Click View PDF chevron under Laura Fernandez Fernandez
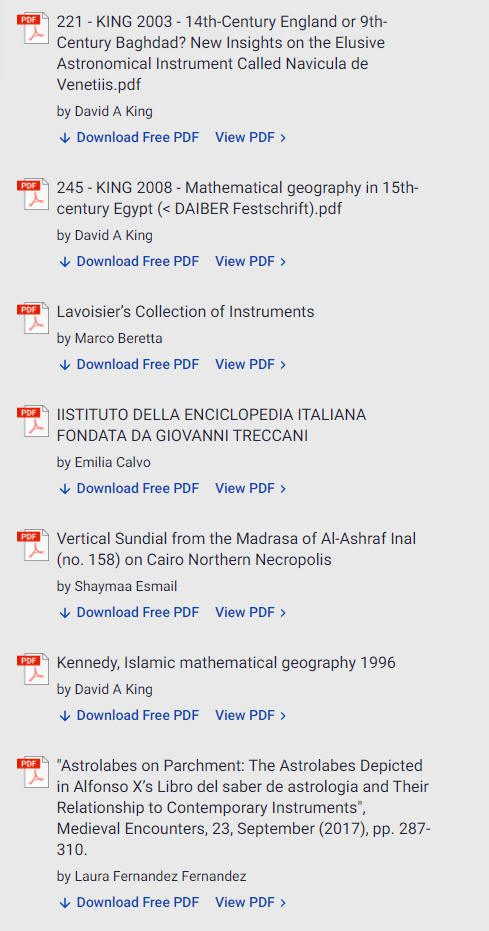This screenshot has width=489, height=931. [x=283, y=903]
